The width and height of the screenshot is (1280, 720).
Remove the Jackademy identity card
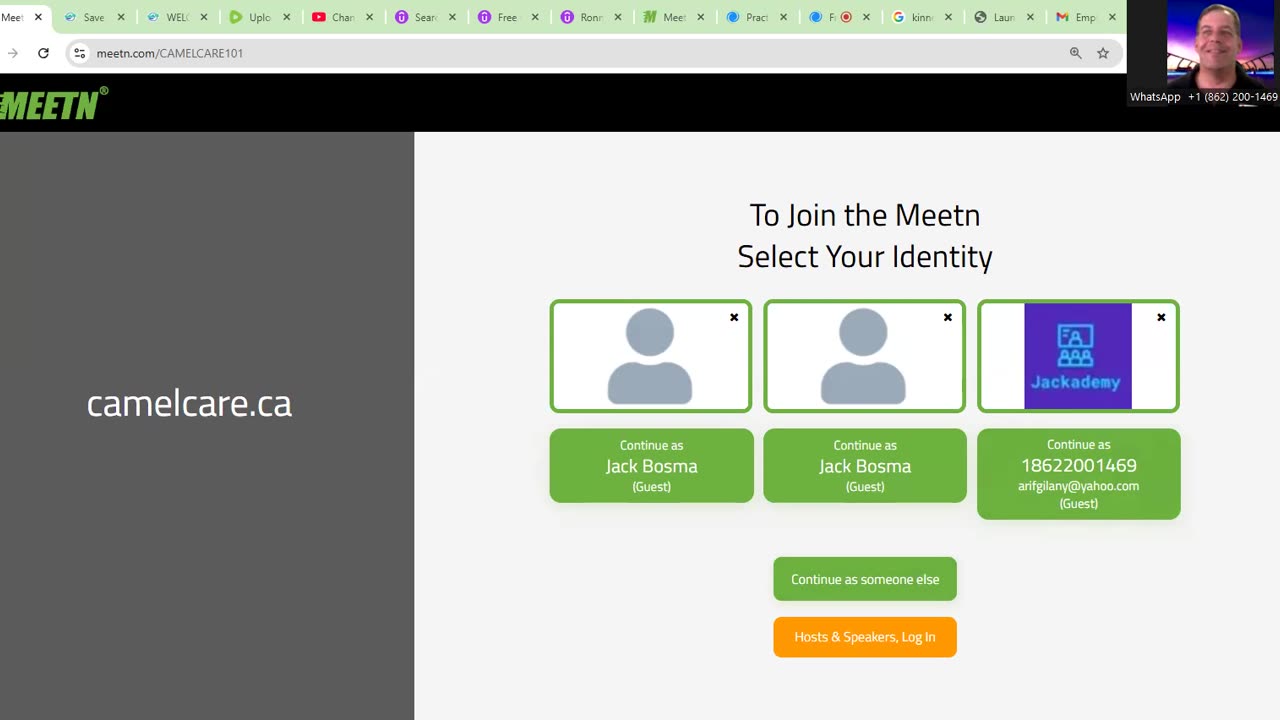tap(1161, 318)
